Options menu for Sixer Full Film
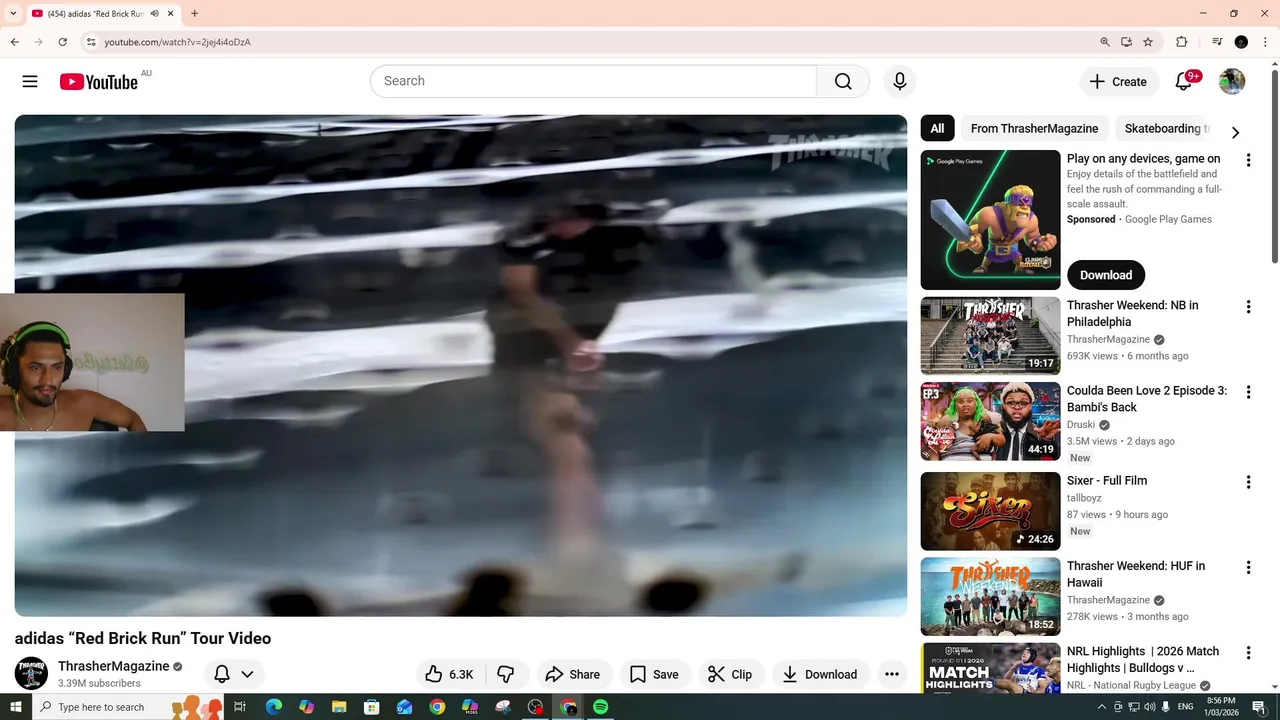This screenshot has width=1280, height=720. (1248, 482)
